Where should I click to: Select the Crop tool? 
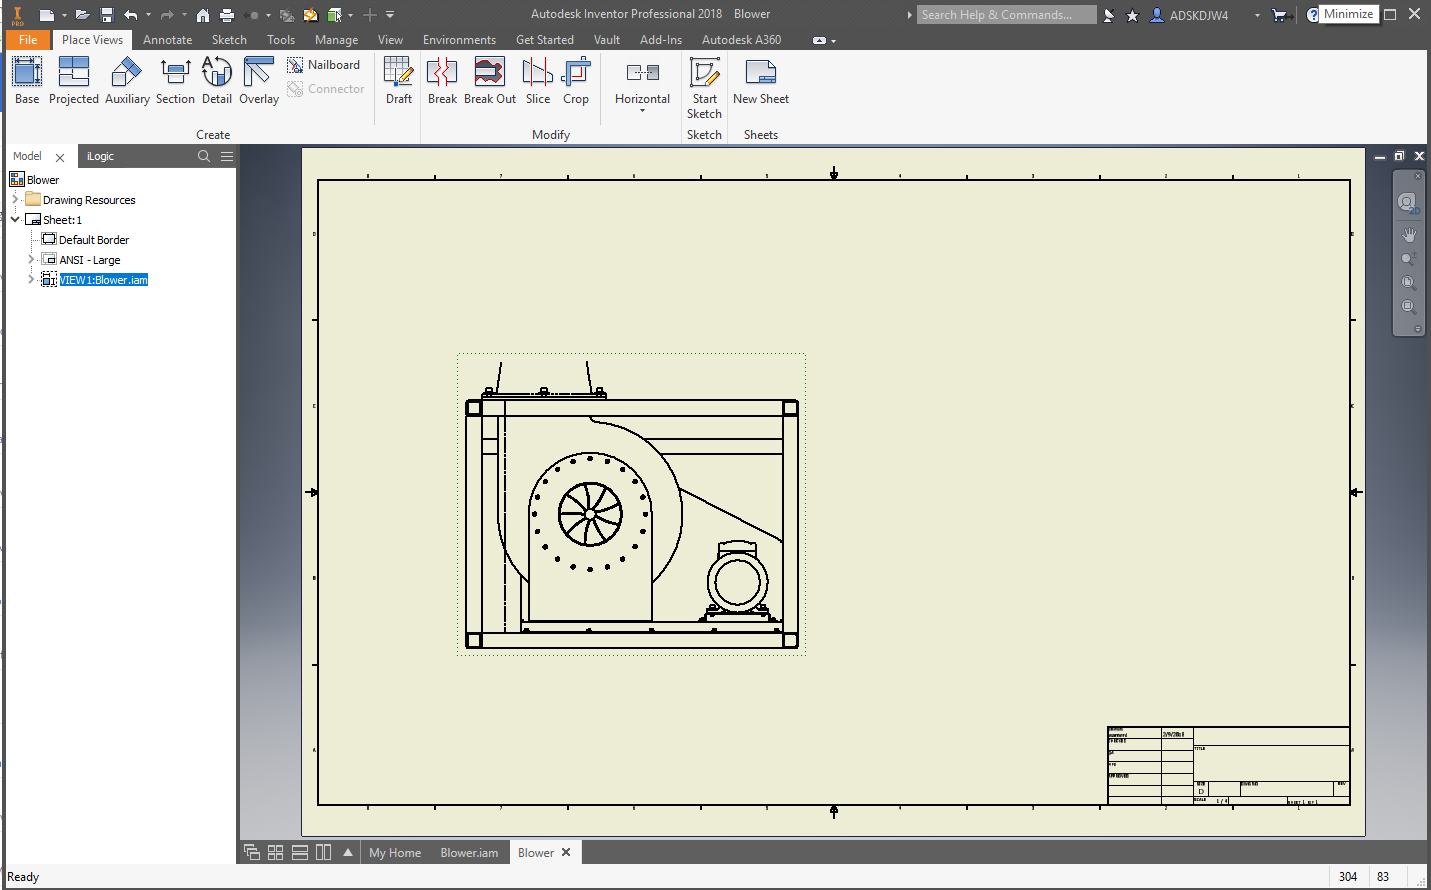[576, 80]
